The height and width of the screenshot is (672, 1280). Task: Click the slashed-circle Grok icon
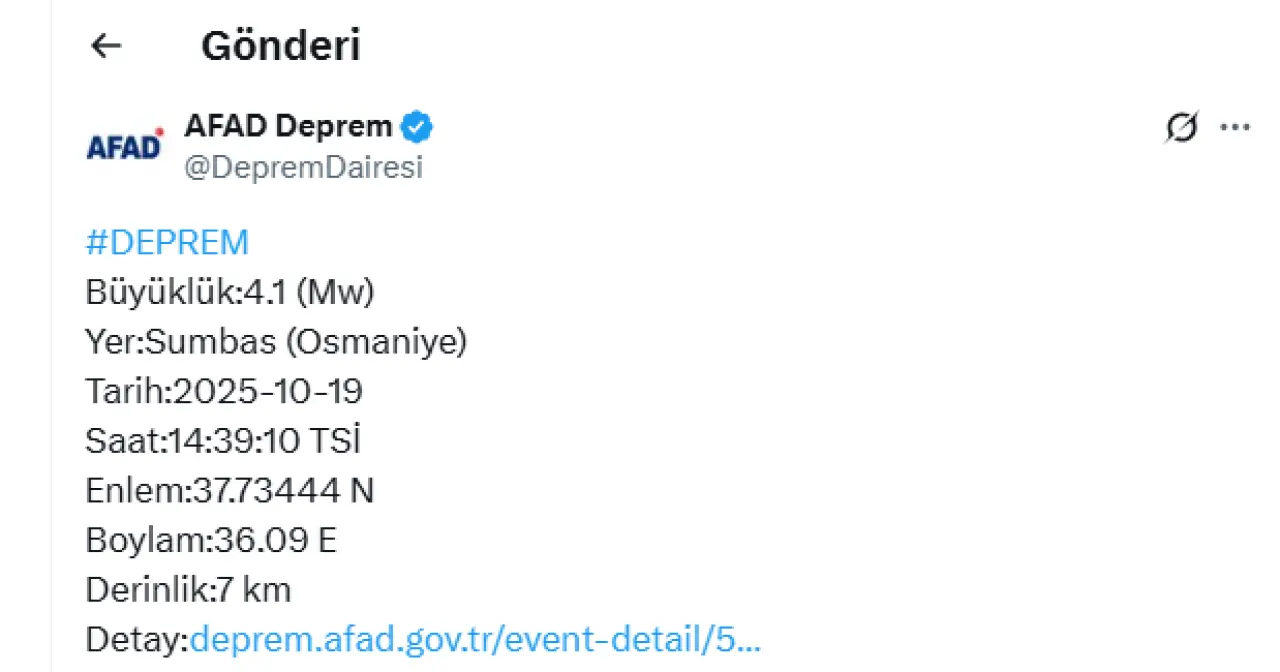(1182, 128)
